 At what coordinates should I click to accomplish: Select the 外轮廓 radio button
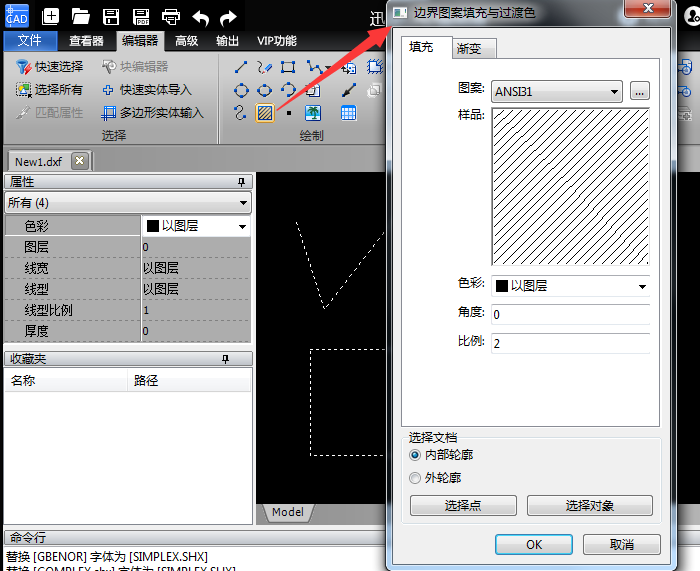(416, 478)
